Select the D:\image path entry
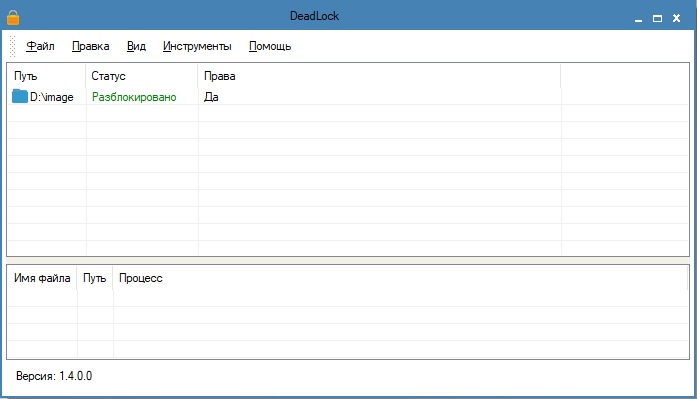697x399 pixels. coord(52,97)
